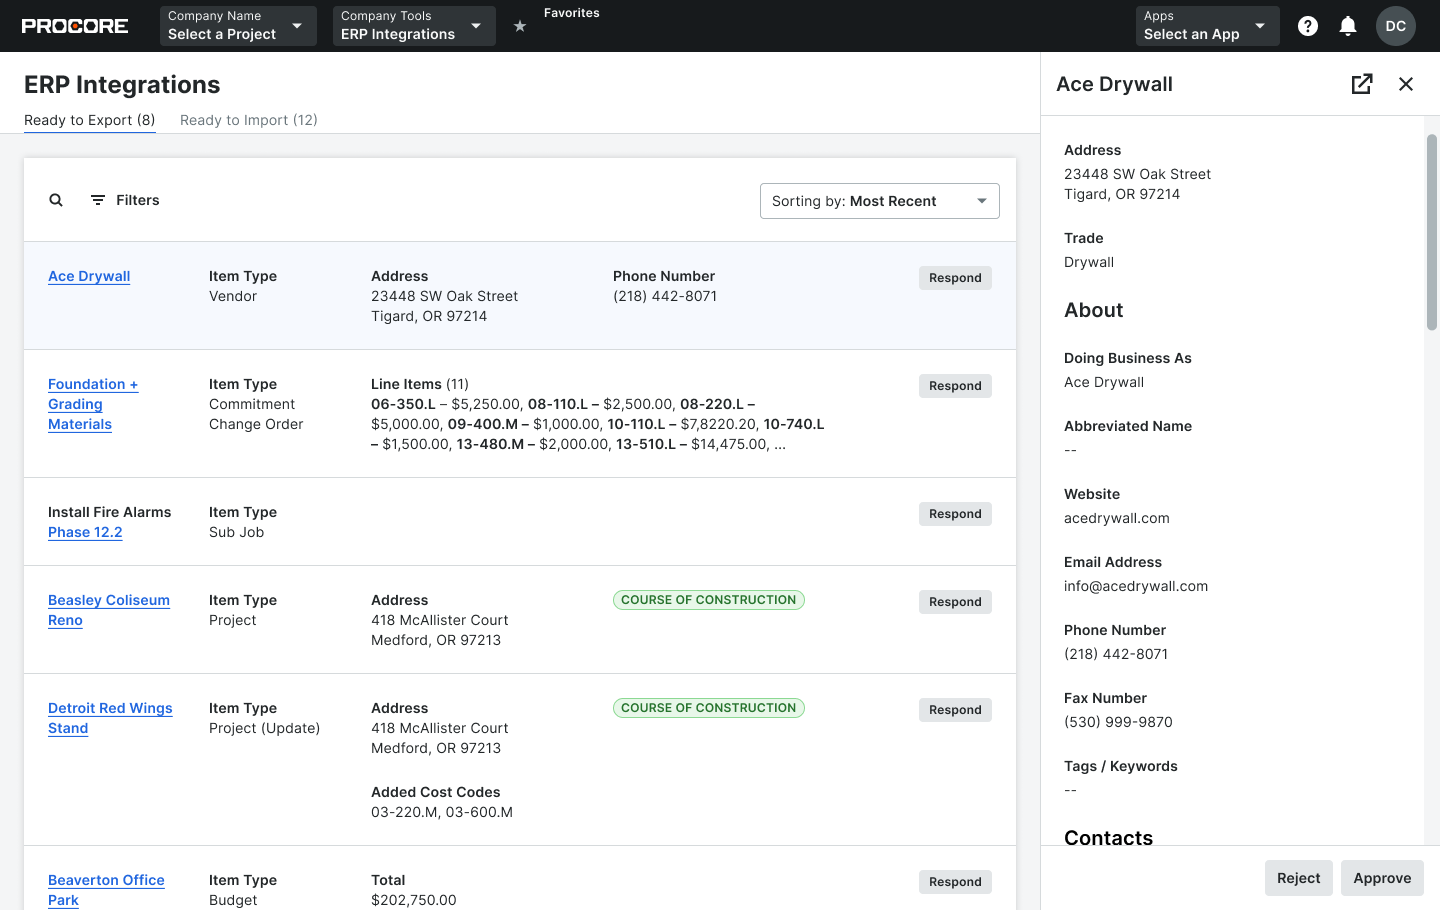Viewport: 1440px width, 910px height.
Task: Click the Doing Business As value
Action: pyautogui.click(x=1104, y=382)
